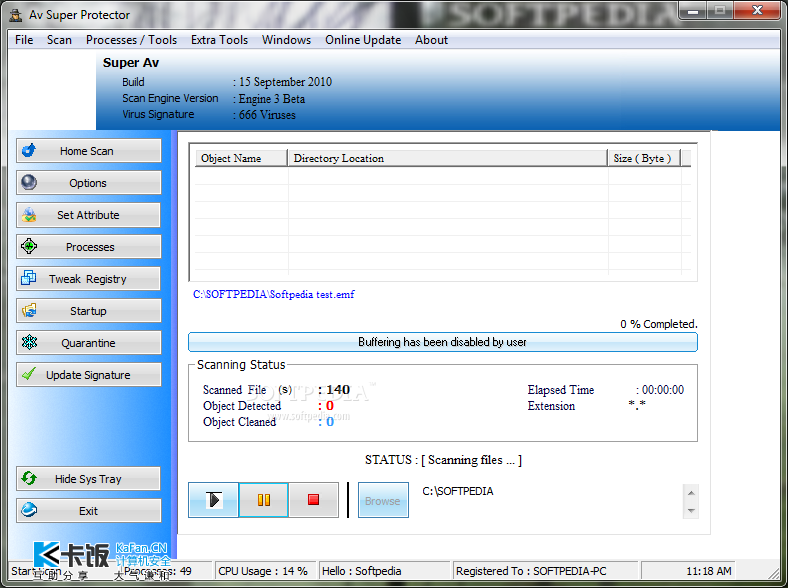Click the Update Signature checkmark icon

pos(29,374)
